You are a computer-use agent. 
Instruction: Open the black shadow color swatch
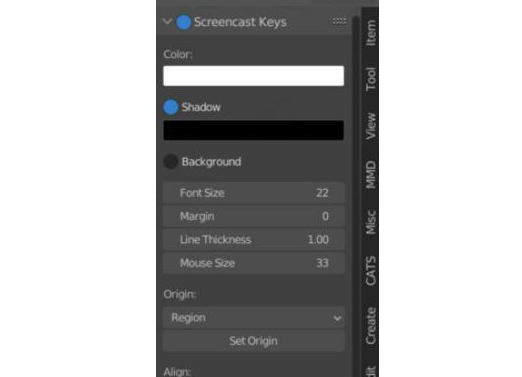pos(254,130)
